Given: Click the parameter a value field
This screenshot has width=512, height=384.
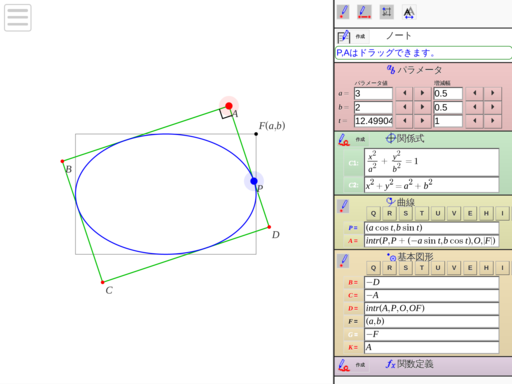Looking at the screenshot, I should 373,94.
